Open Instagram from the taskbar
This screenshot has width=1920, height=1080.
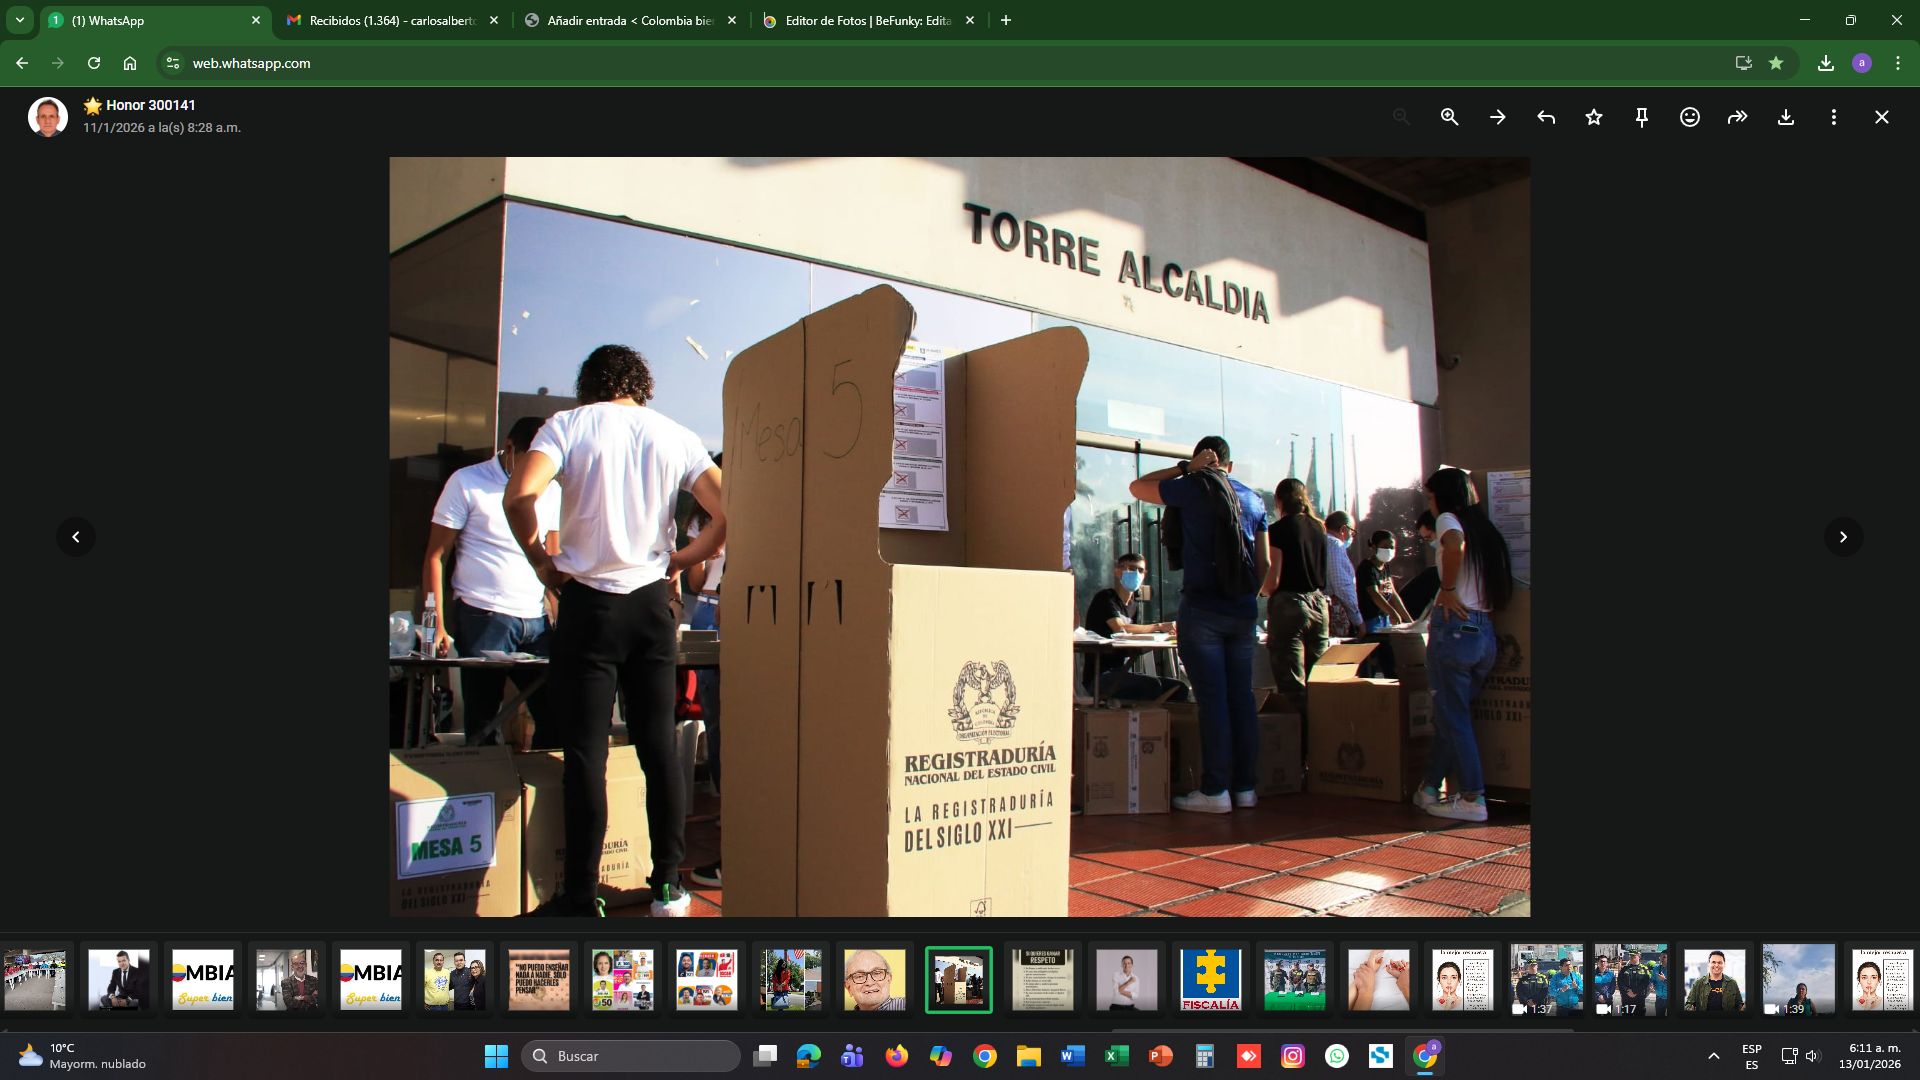(x=1292, y=1056)
